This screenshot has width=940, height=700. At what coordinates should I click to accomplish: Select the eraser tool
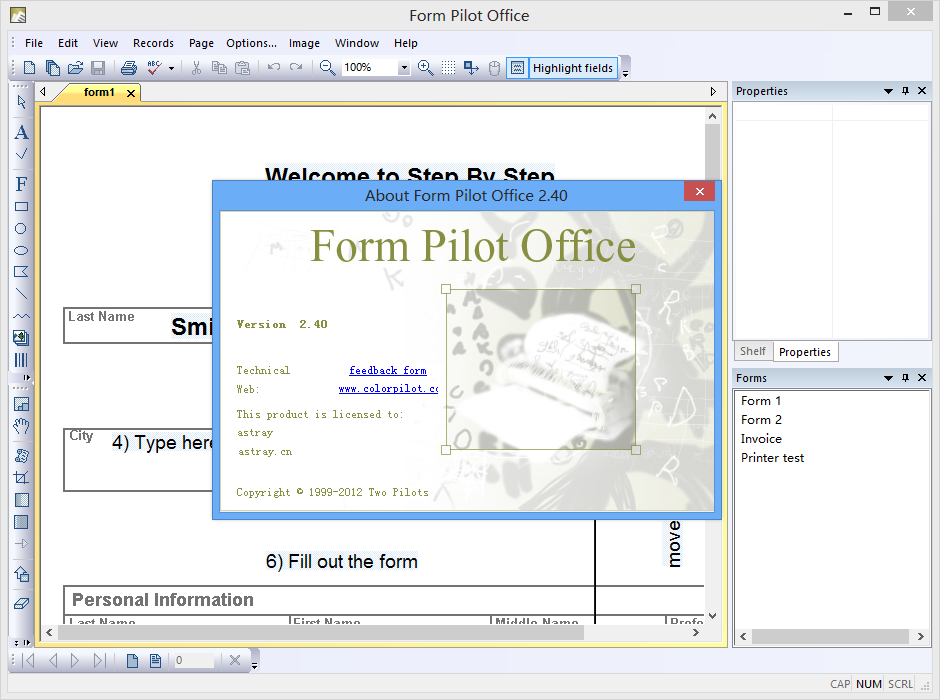pos(22,604)
